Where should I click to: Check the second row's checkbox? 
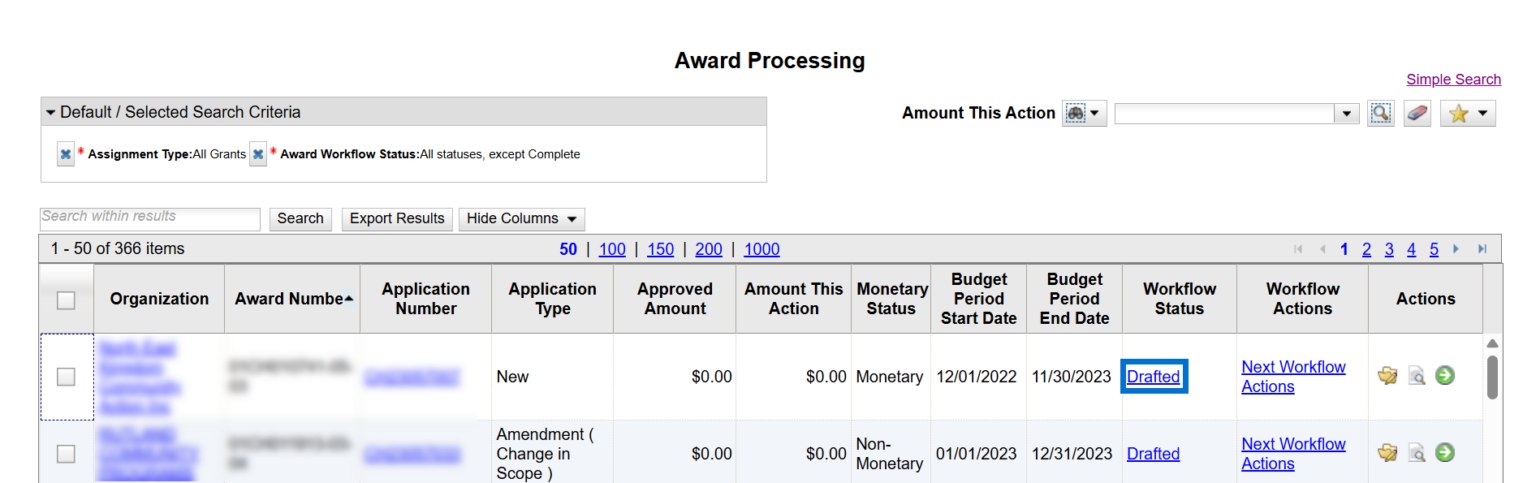66,454
